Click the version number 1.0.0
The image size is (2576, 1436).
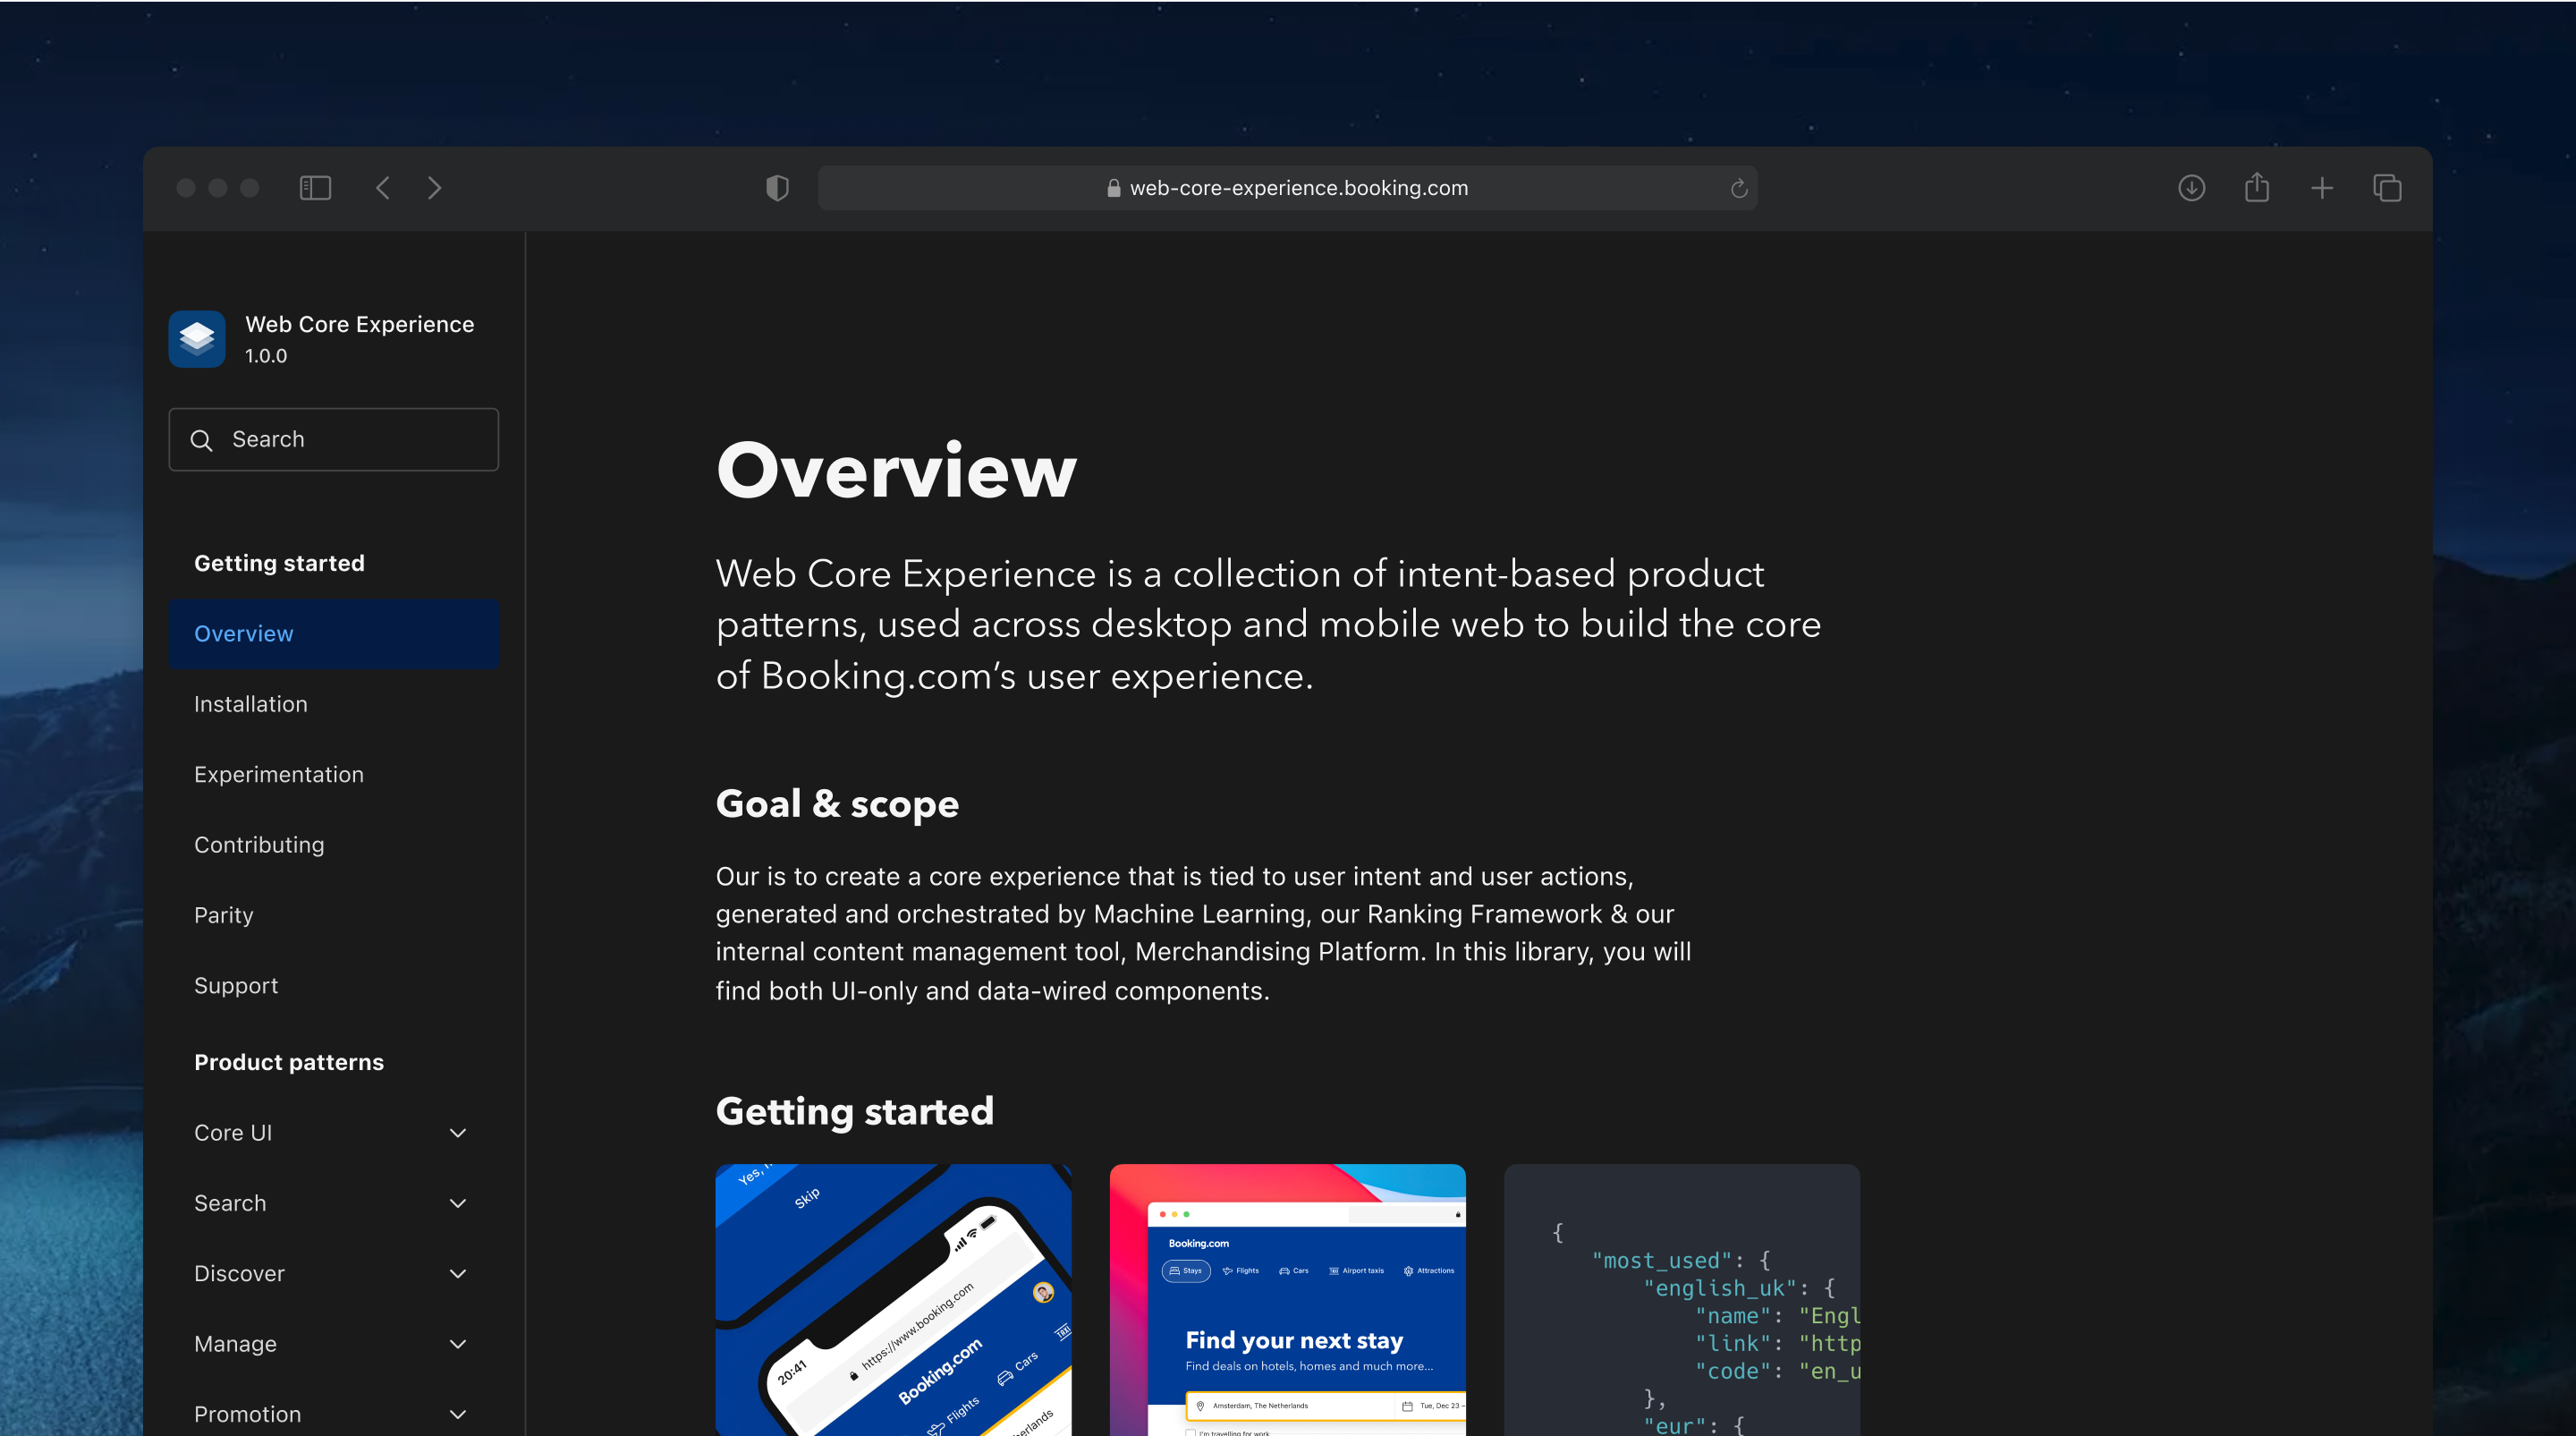266,356
